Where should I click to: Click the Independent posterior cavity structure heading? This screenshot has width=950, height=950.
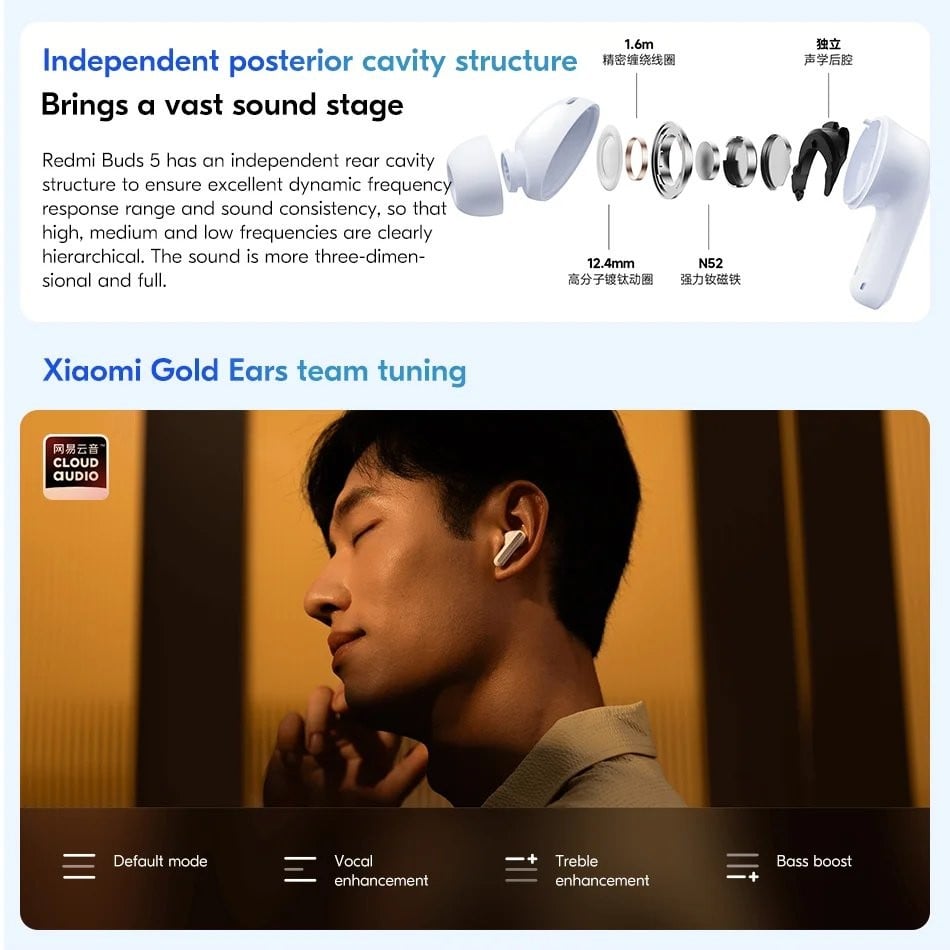[310, 61]
